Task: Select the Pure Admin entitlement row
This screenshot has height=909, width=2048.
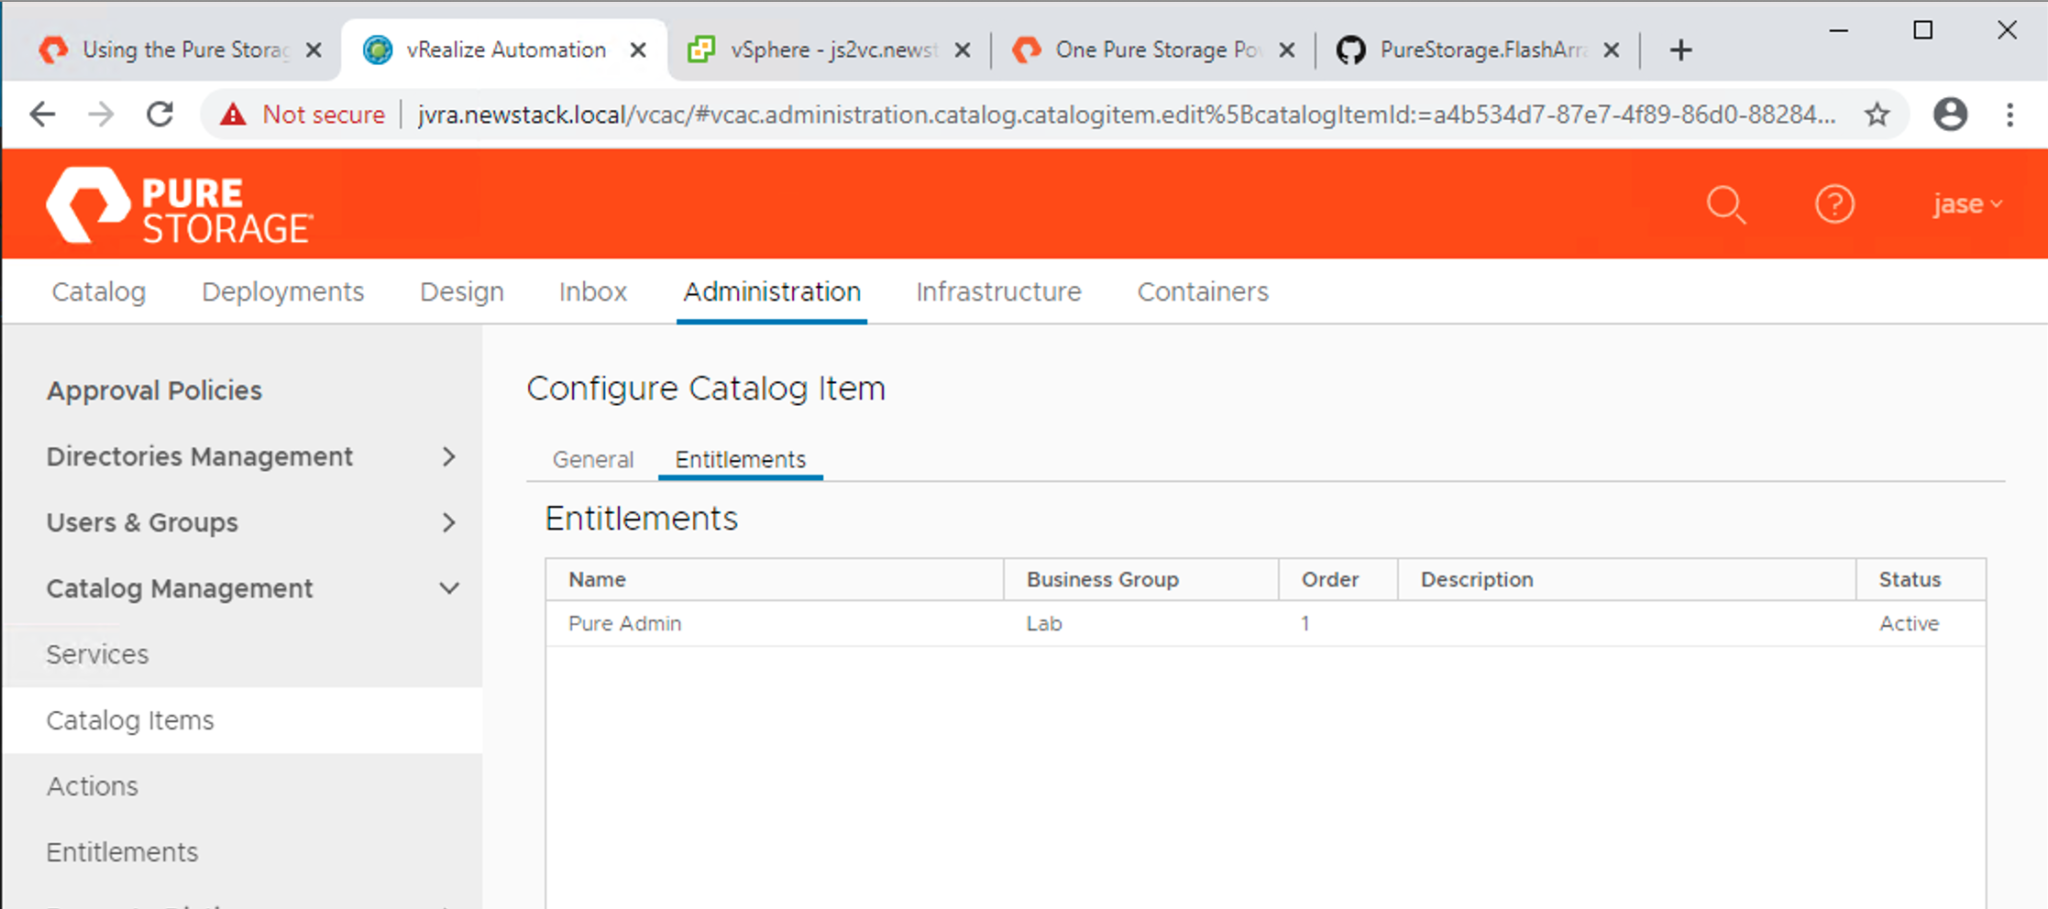Action: [x=625, y=624]
